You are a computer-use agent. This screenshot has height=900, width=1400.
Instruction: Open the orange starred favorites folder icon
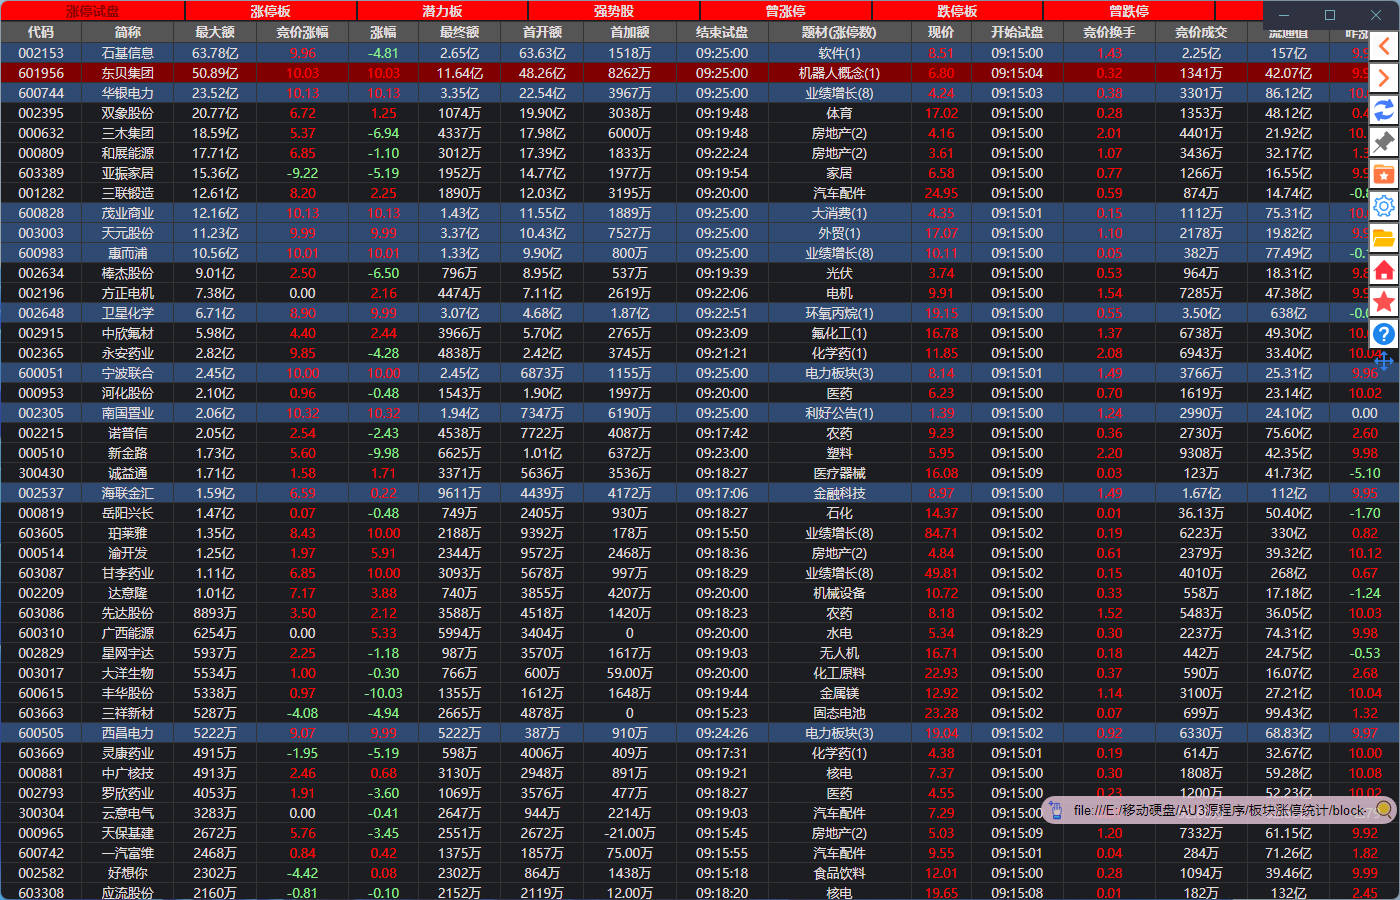pos(1384,174)
